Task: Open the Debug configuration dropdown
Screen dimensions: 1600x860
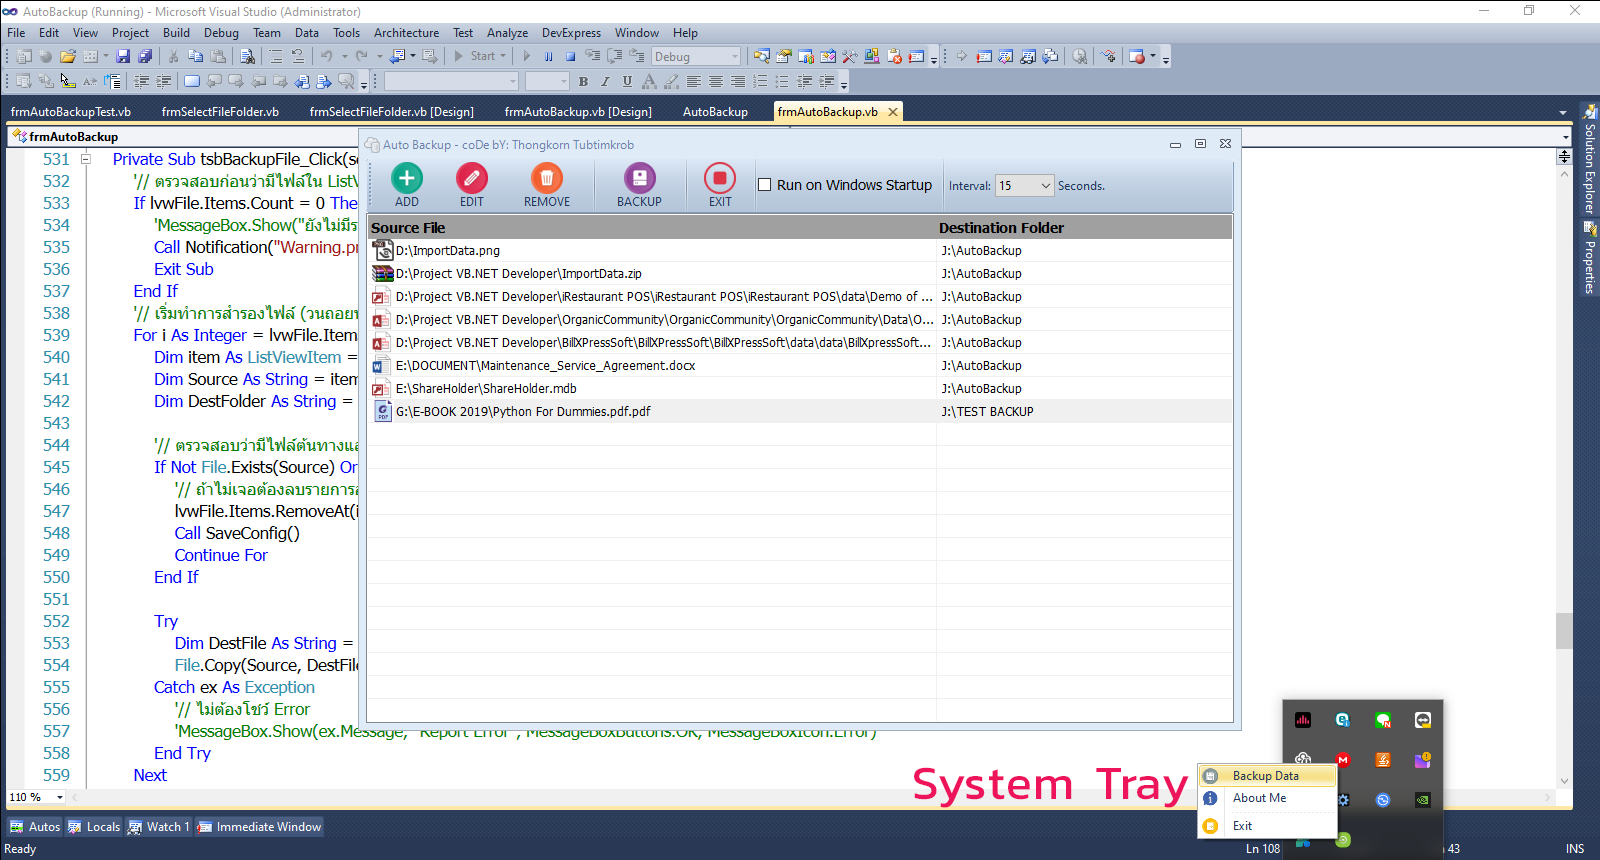Action: (x=735, y=57)
